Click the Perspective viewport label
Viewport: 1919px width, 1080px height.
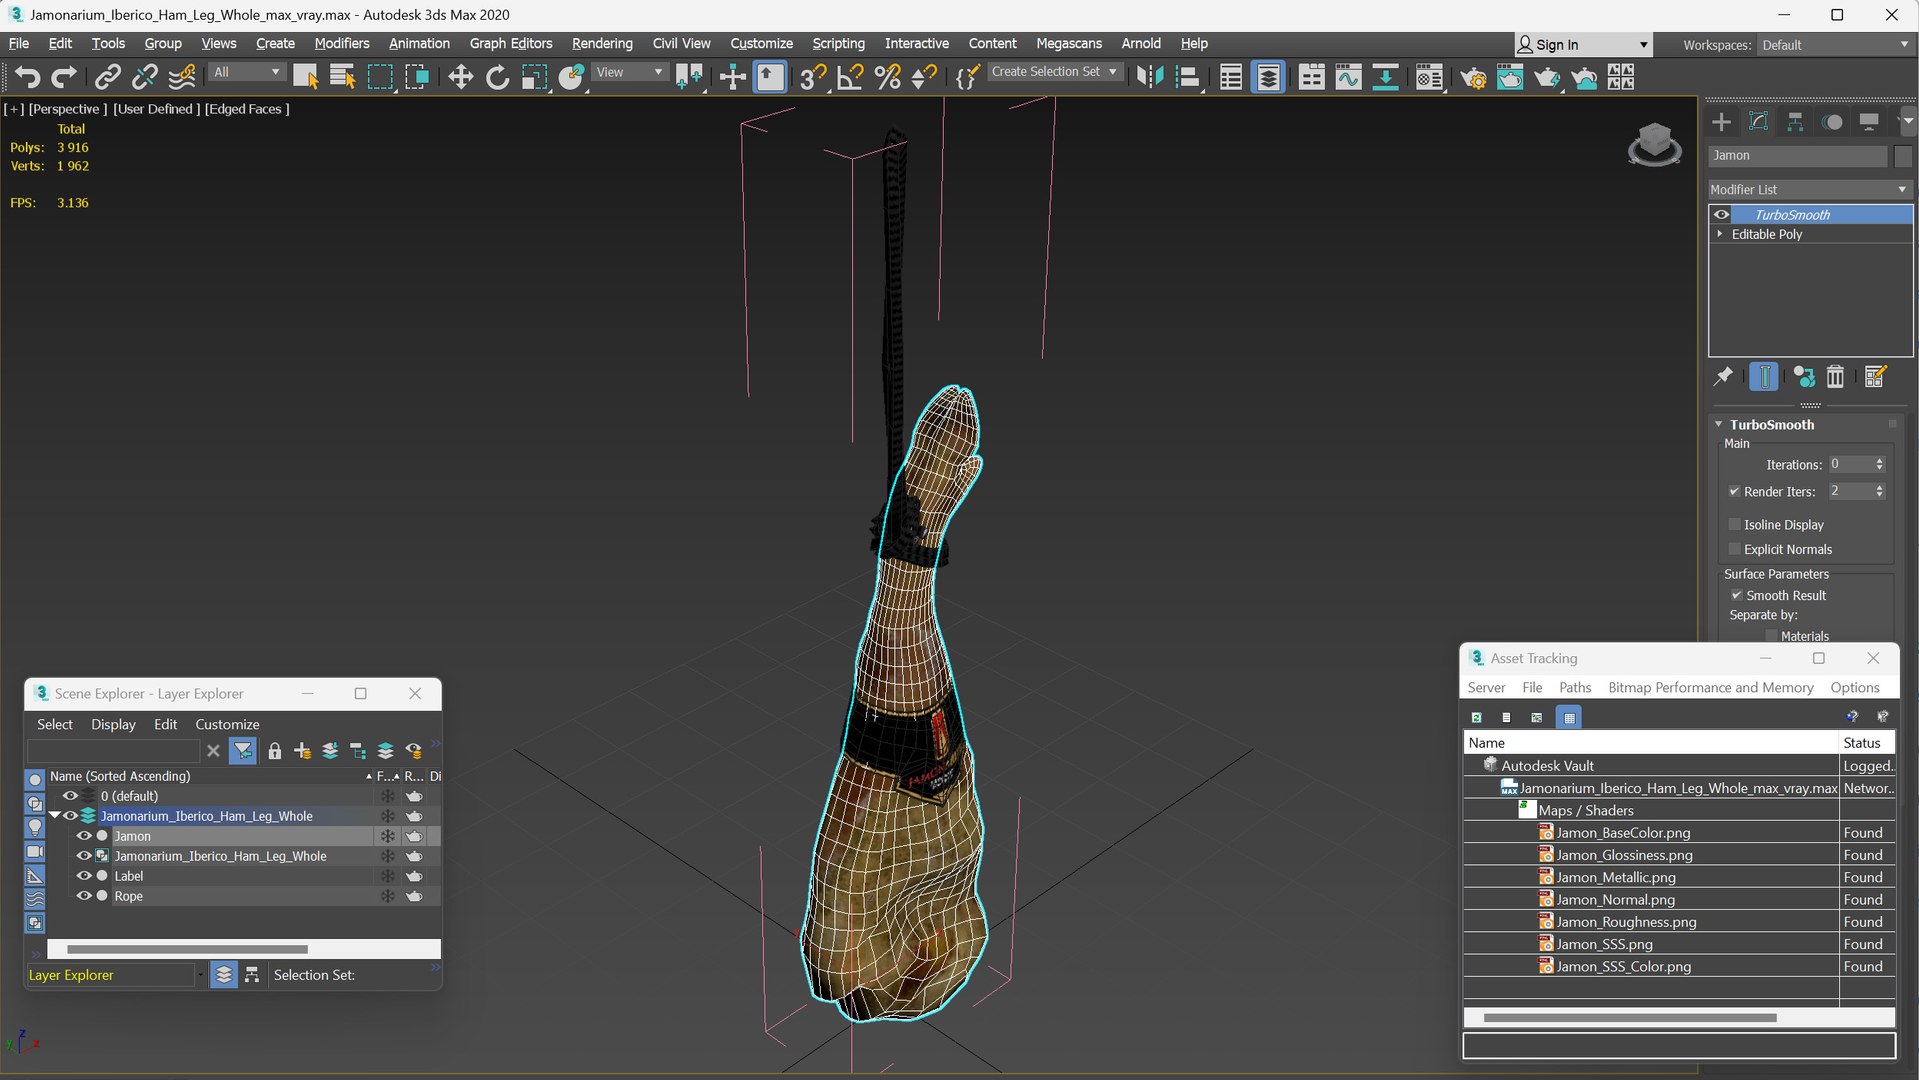(x=67, y=109)
